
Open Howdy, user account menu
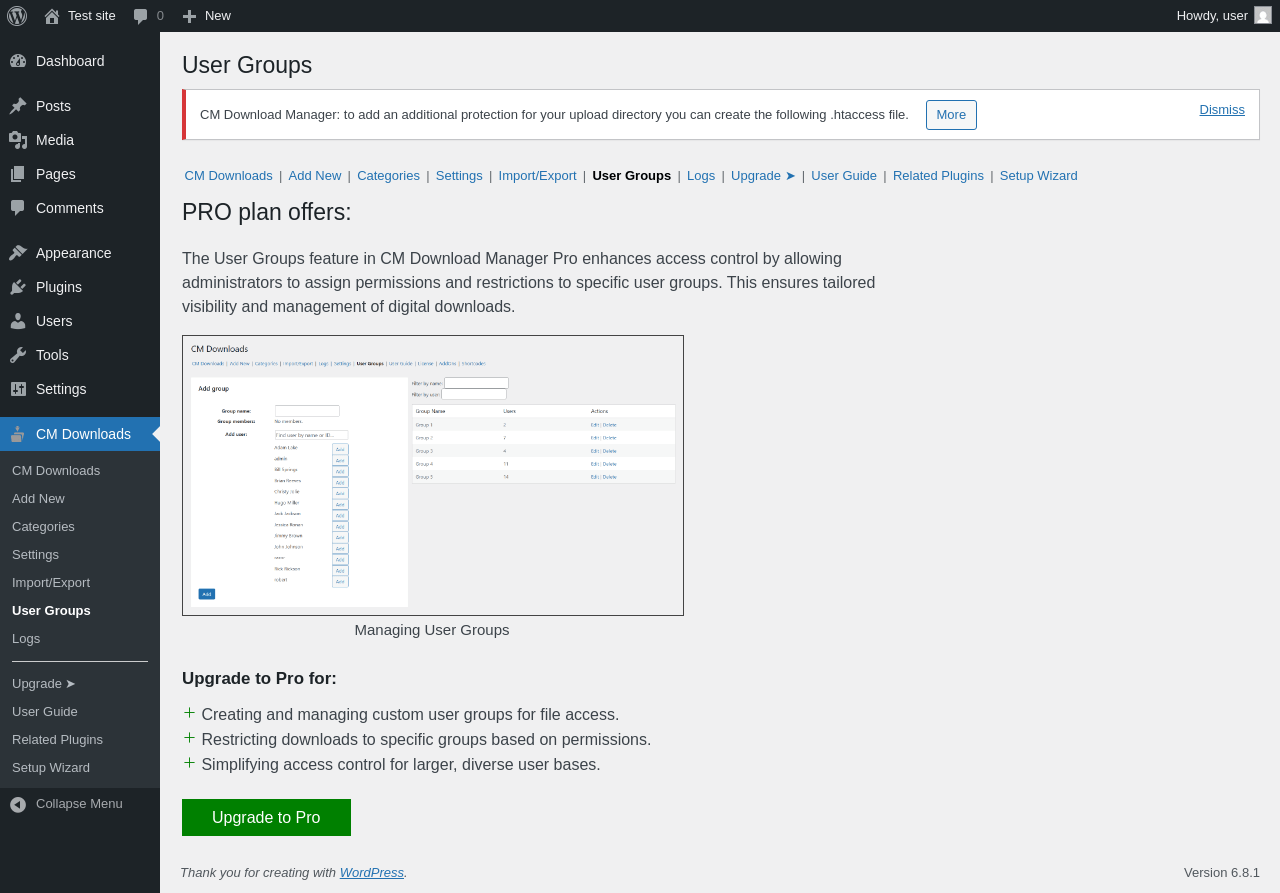pyautogui.click(x=1224, y=16)
